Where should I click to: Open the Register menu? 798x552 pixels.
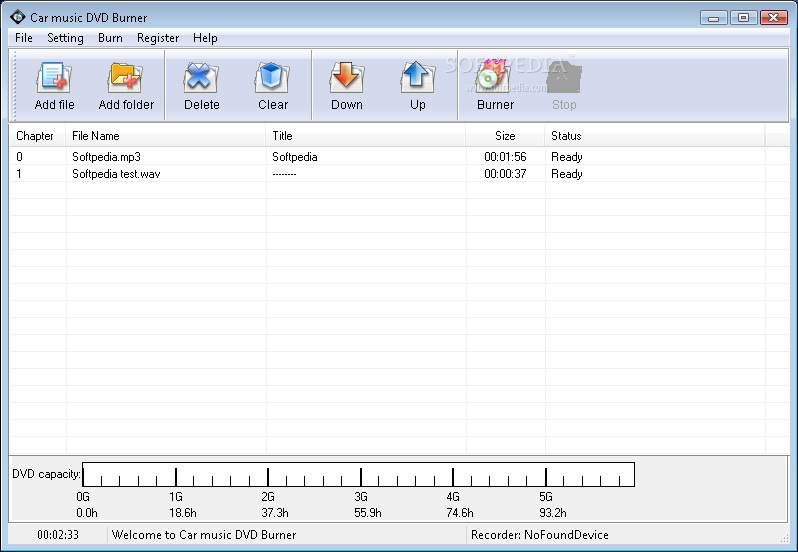coord(158,38)
